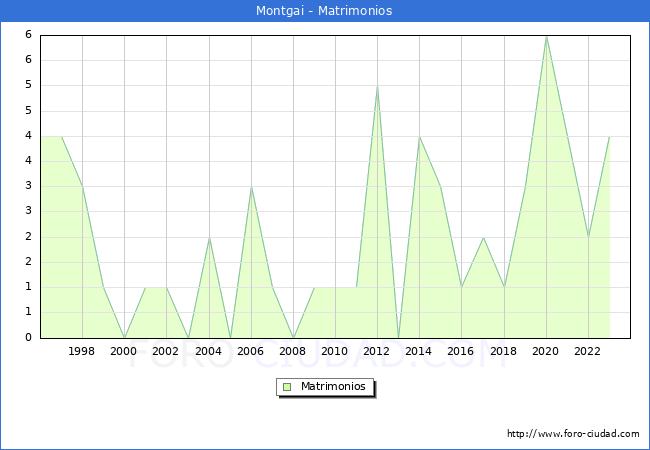Viewport: 650px width, 450px height.
Task: Click the 2014 peak data point
Action: click(420, 137)
